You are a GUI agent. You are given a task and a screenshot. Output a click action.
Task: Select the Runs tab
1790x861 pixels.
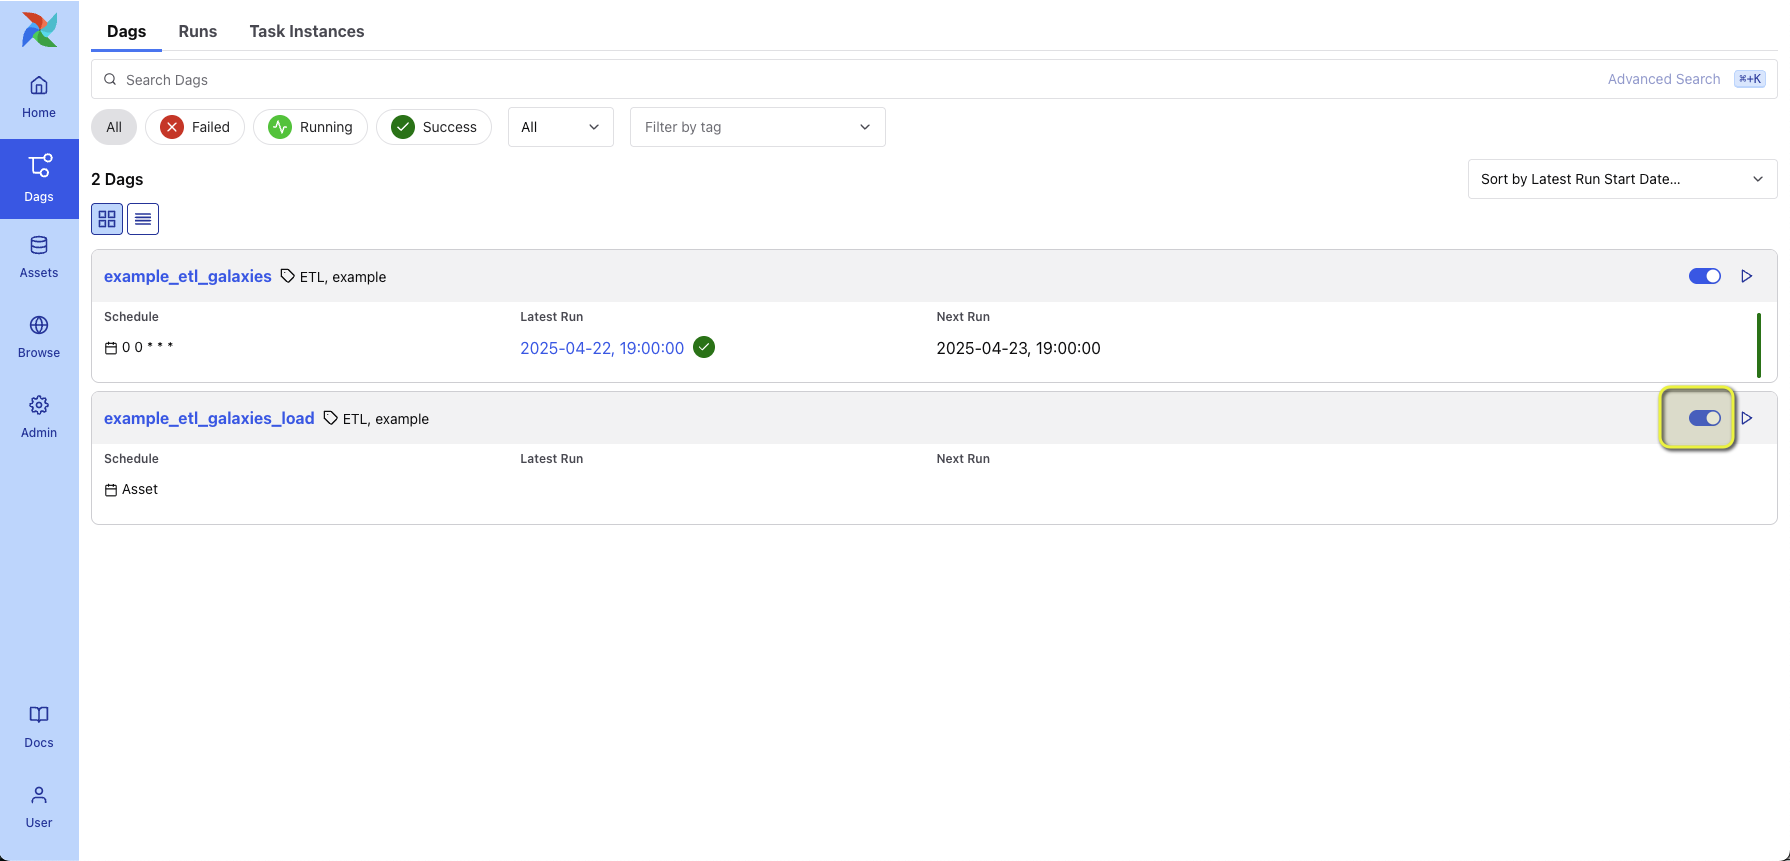198,31
